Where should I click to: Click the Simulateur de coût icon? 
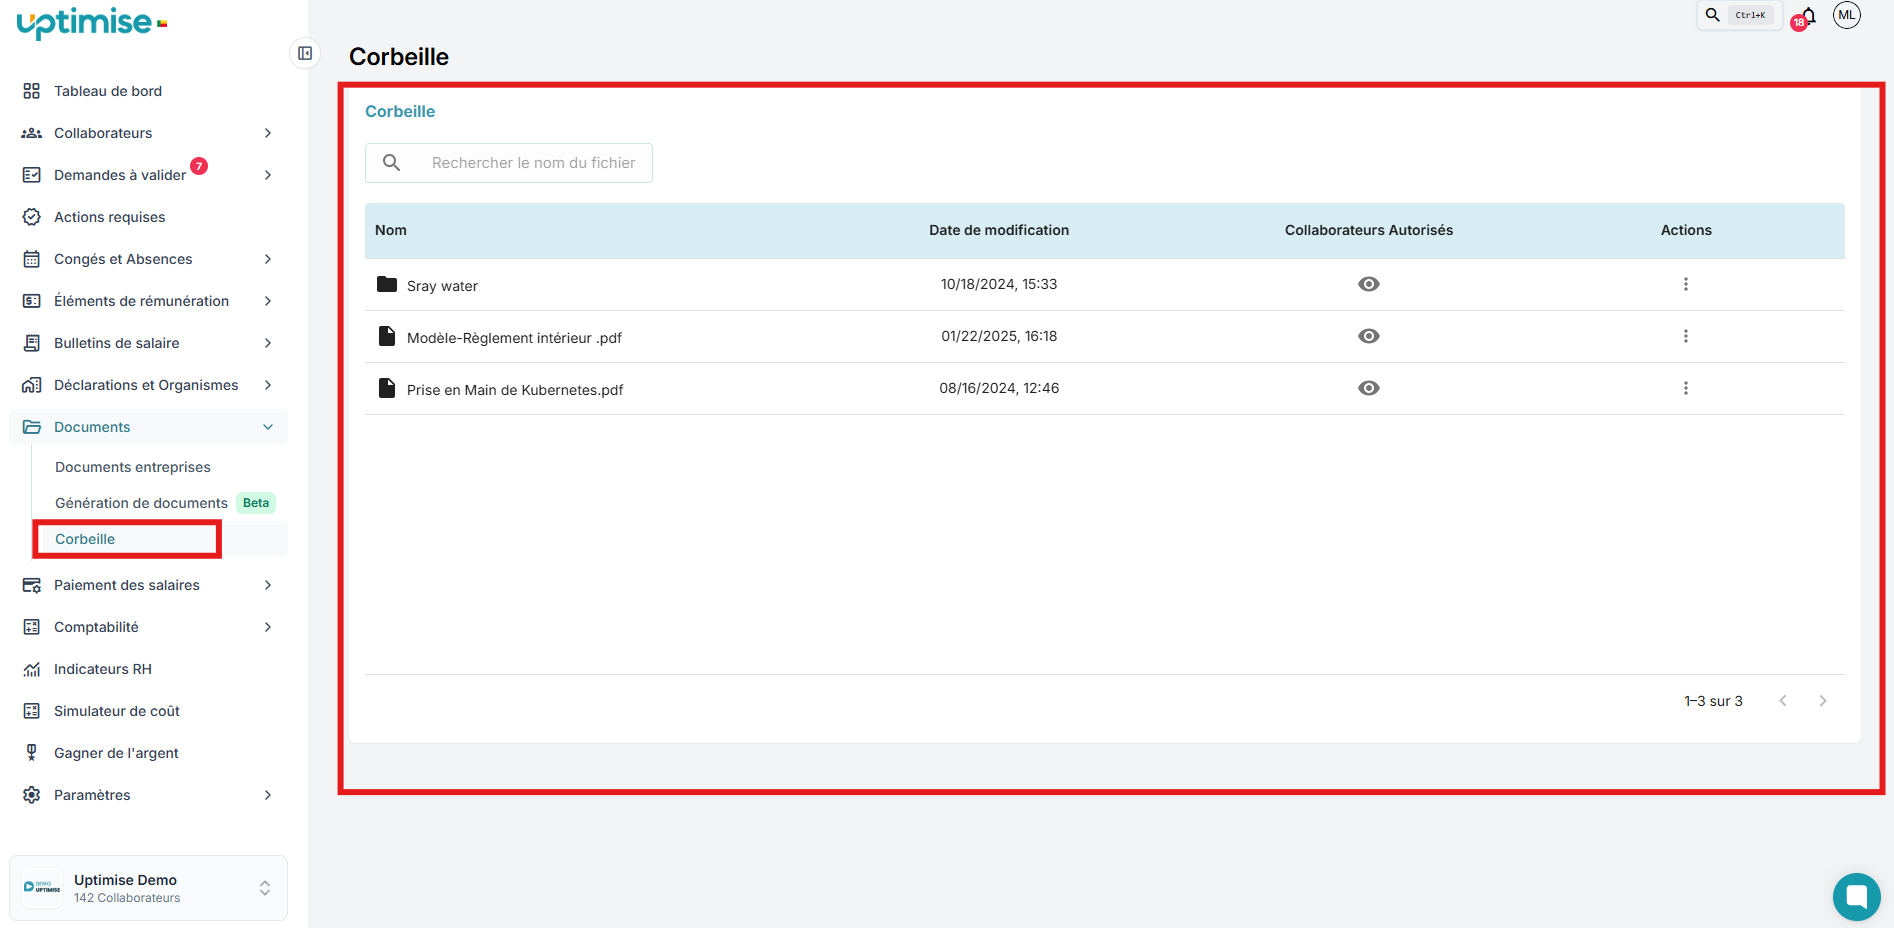[32, 711]
